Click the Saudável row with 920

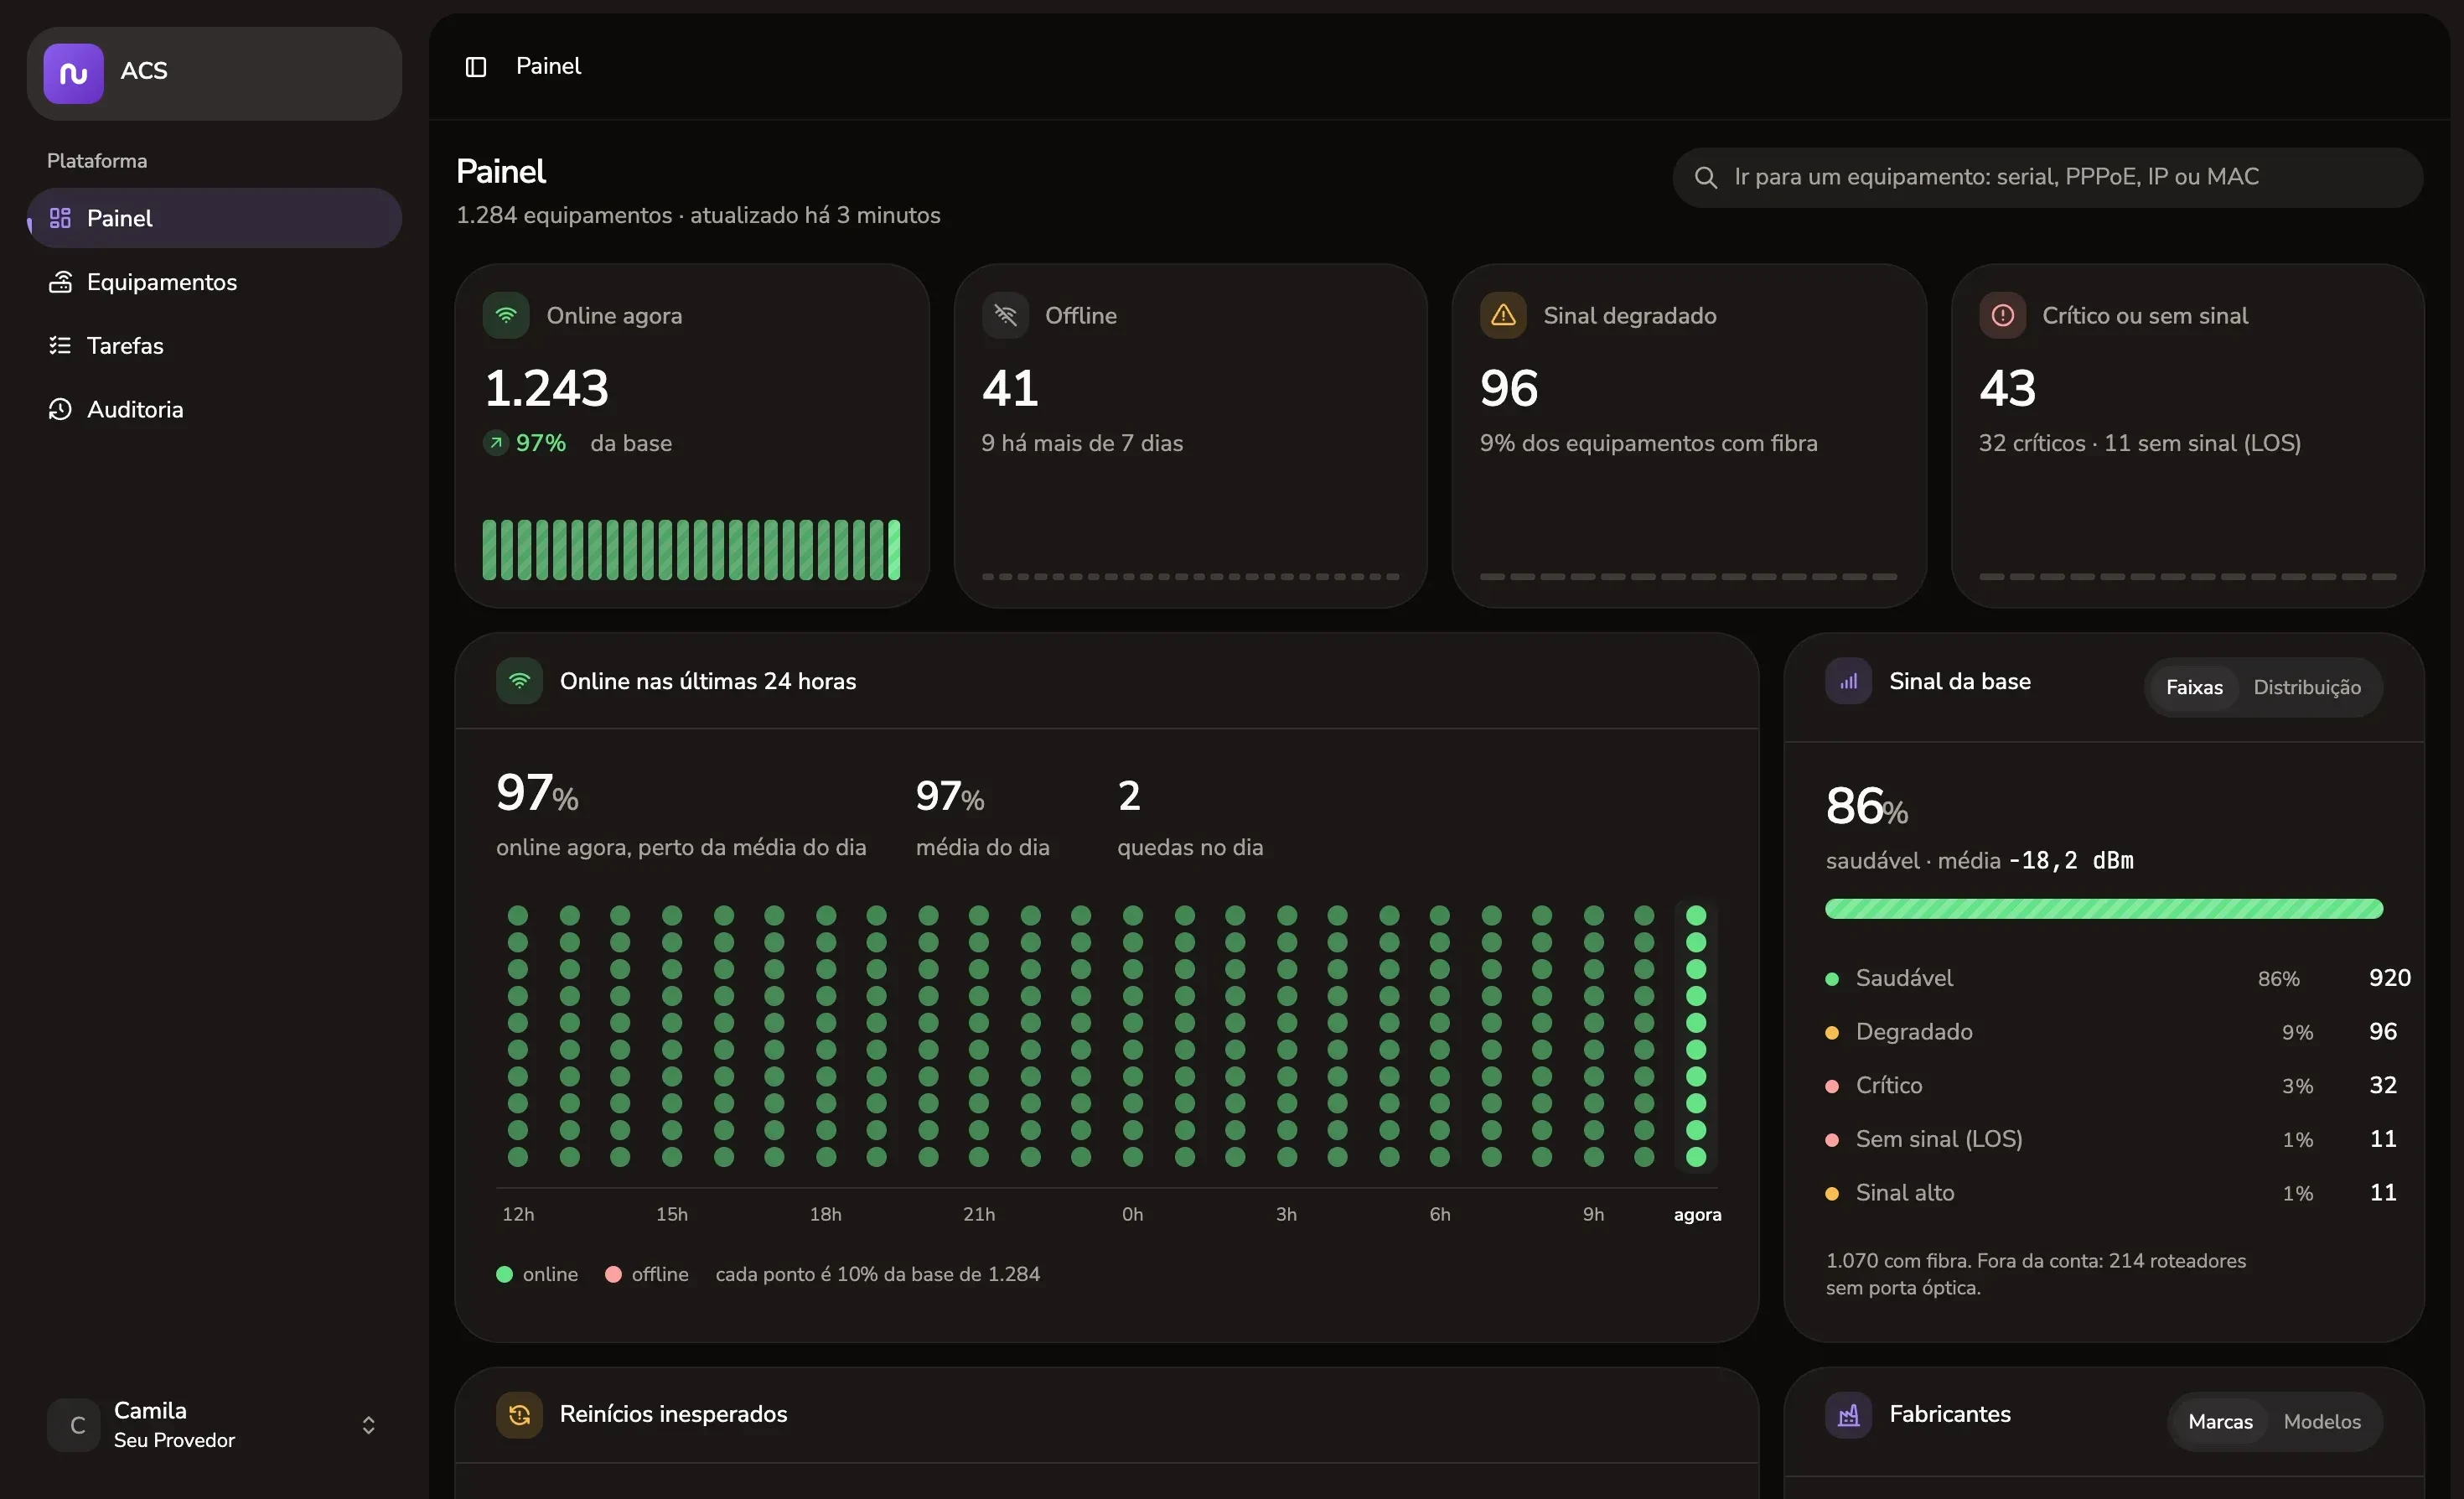pos(2118,978)
